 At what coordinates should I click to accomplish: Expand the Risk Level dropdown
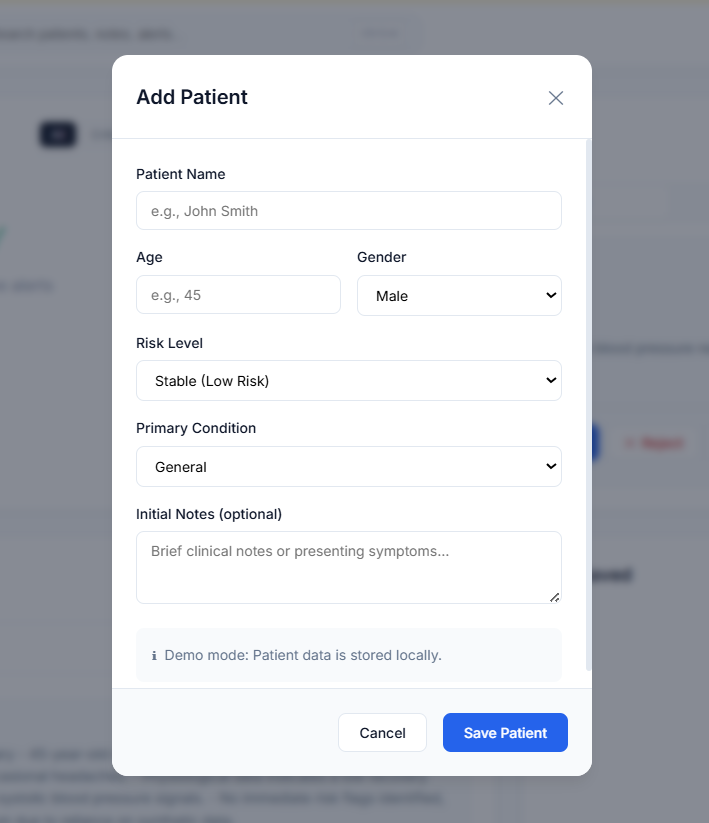348,381
